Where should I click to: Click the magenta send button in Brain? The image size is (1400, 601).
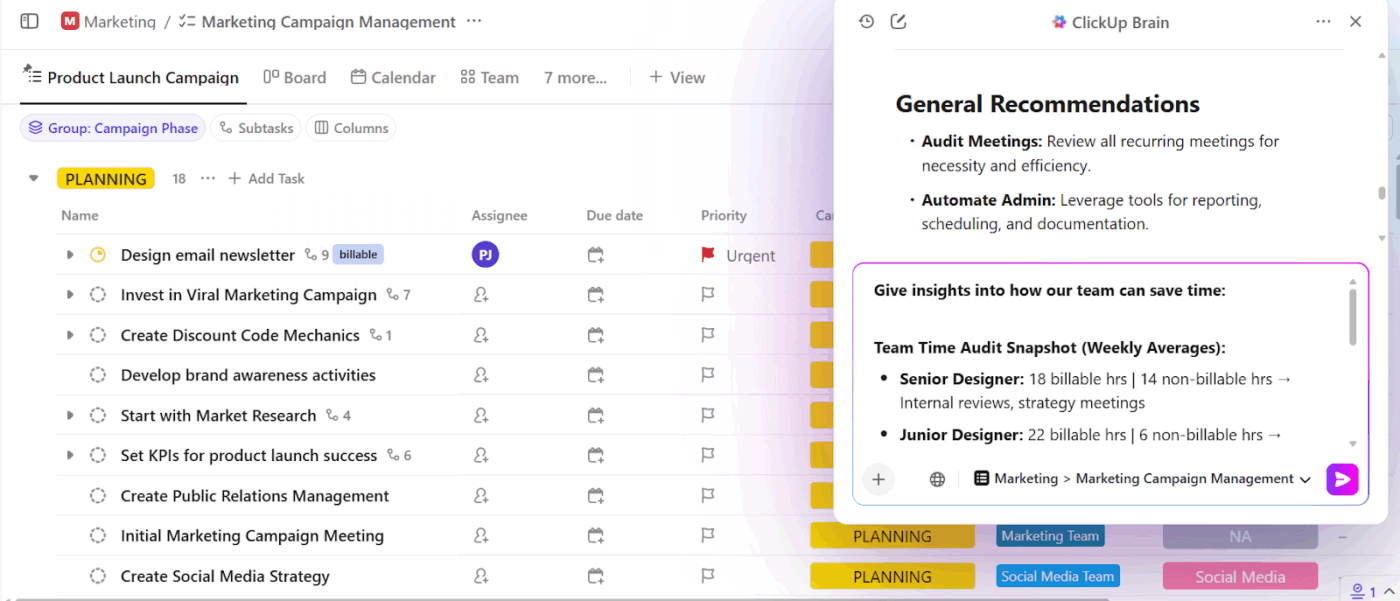[1342, 479]
